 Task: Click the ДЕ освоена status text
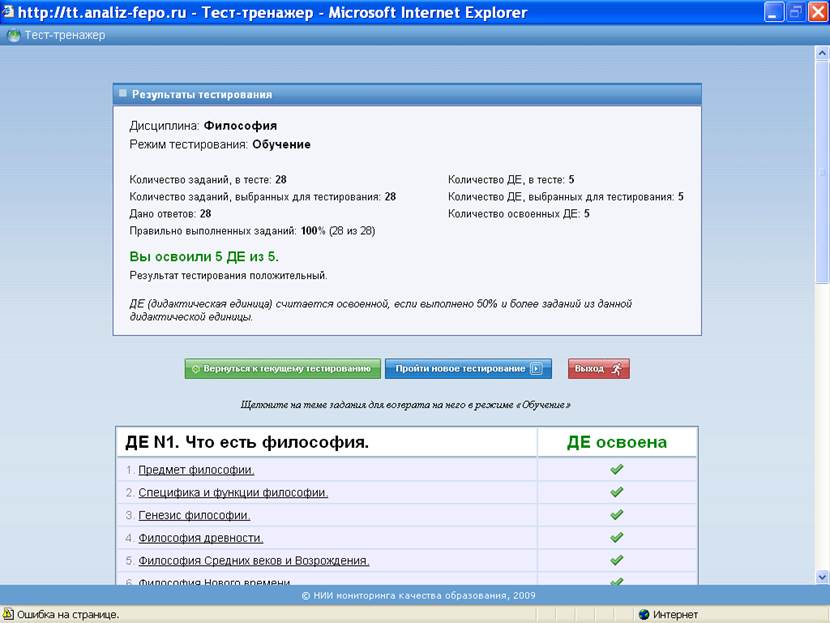[617, 442]
